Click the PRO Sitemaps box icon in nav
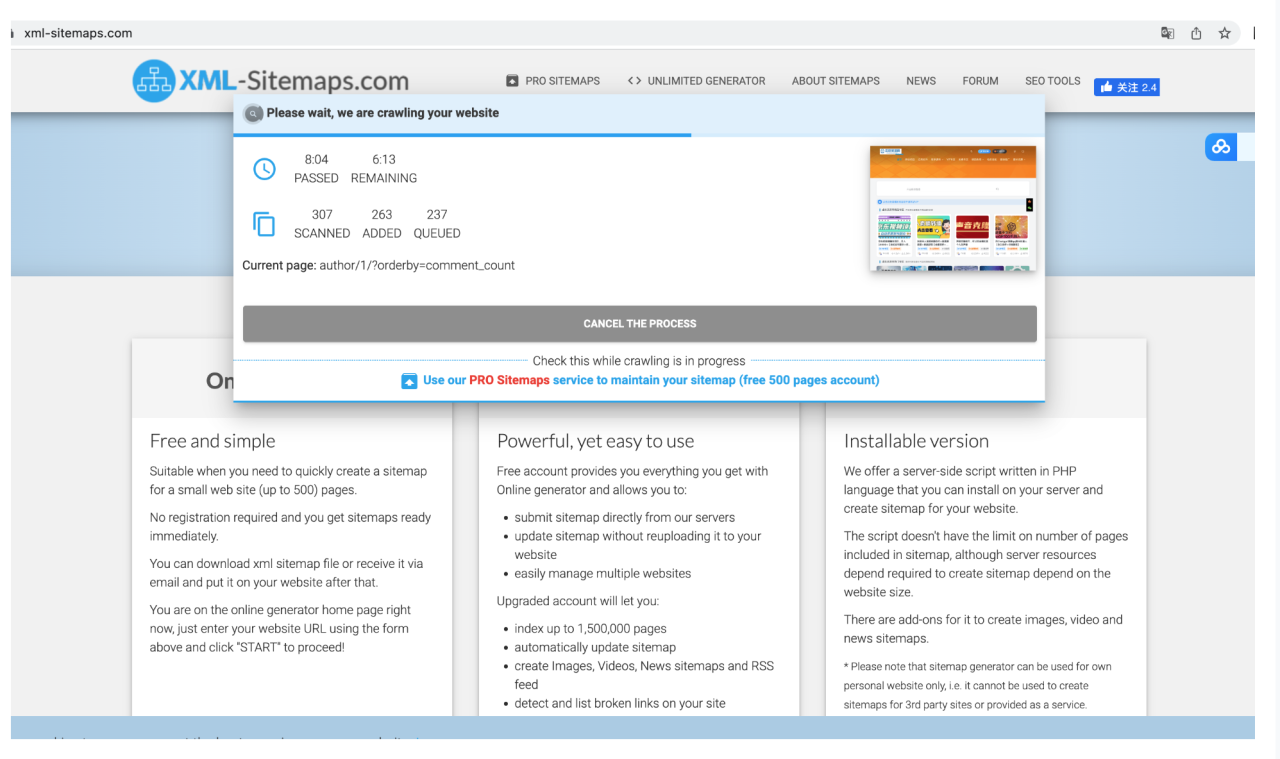1280x759 pixels. [x=512, y=81]
